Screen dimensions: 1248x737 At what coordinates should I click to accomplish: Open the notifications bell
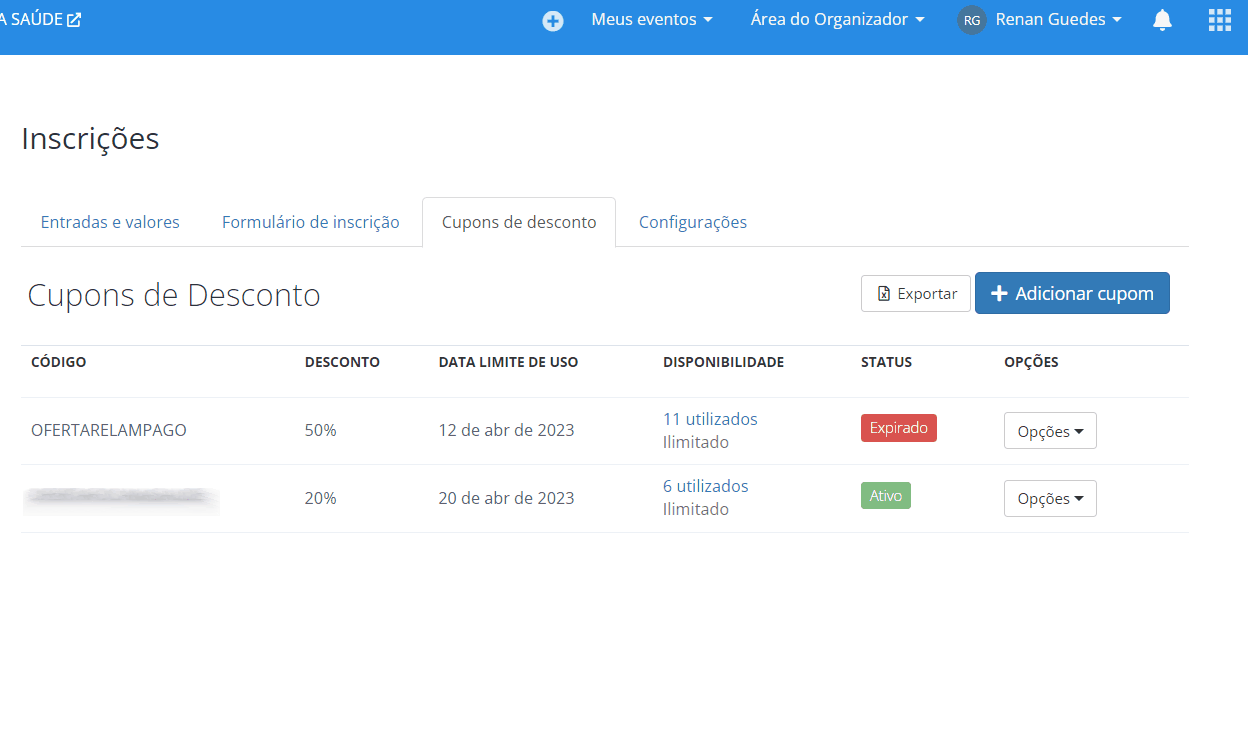1162,20
